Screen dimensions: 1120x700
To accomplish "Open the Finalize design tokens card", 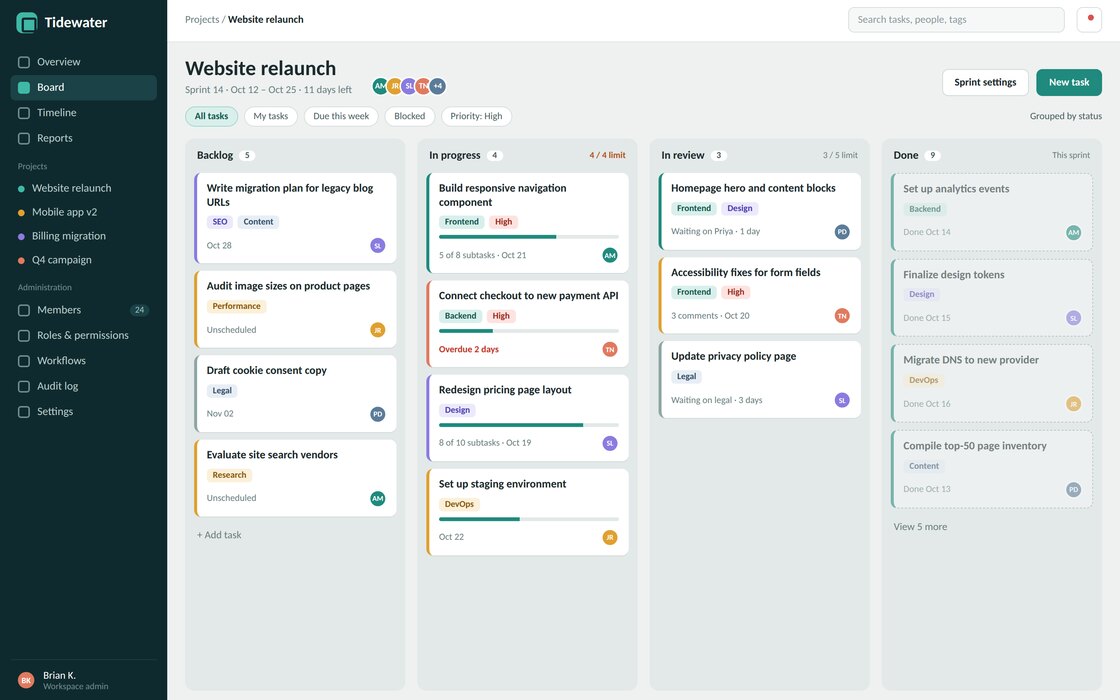I will [x=991, y=298].
